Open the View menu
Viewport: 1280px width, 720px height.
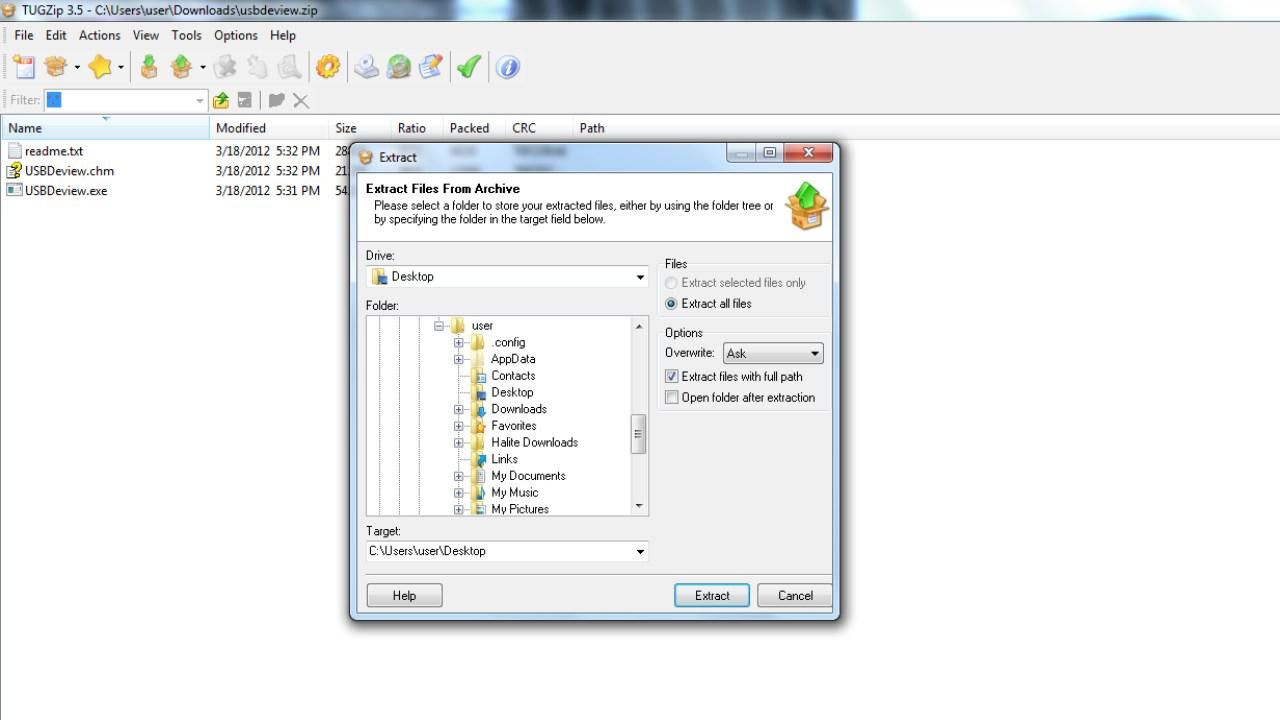point(146,35)
